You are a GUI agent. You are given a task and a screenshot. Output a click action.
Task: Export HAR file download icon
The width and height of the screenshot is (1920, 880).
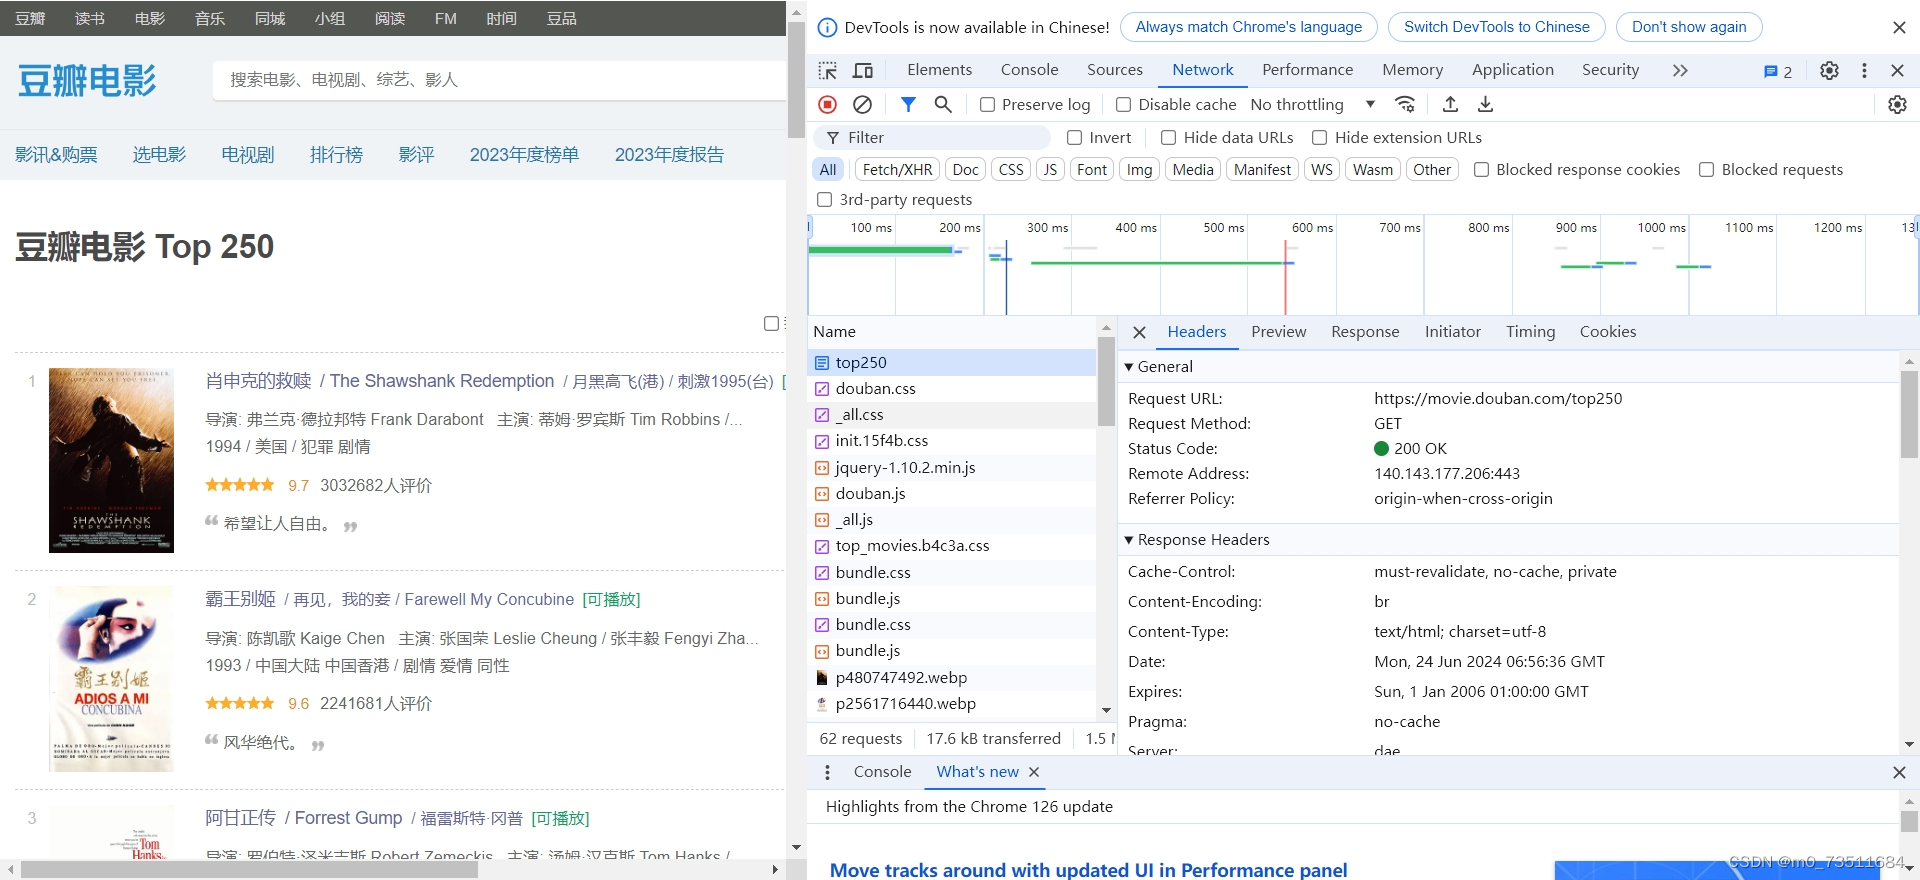tap(1486, 104)
